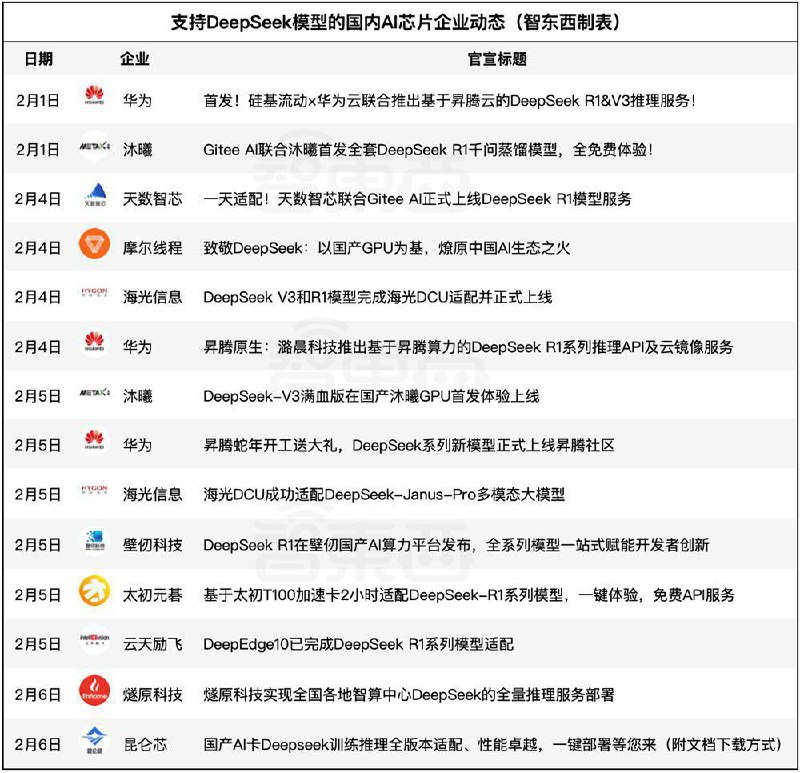
Task: Open the Huawei DeepSeek R1&V3 推理服务 announcement
Action: click(x=450, y=97)
